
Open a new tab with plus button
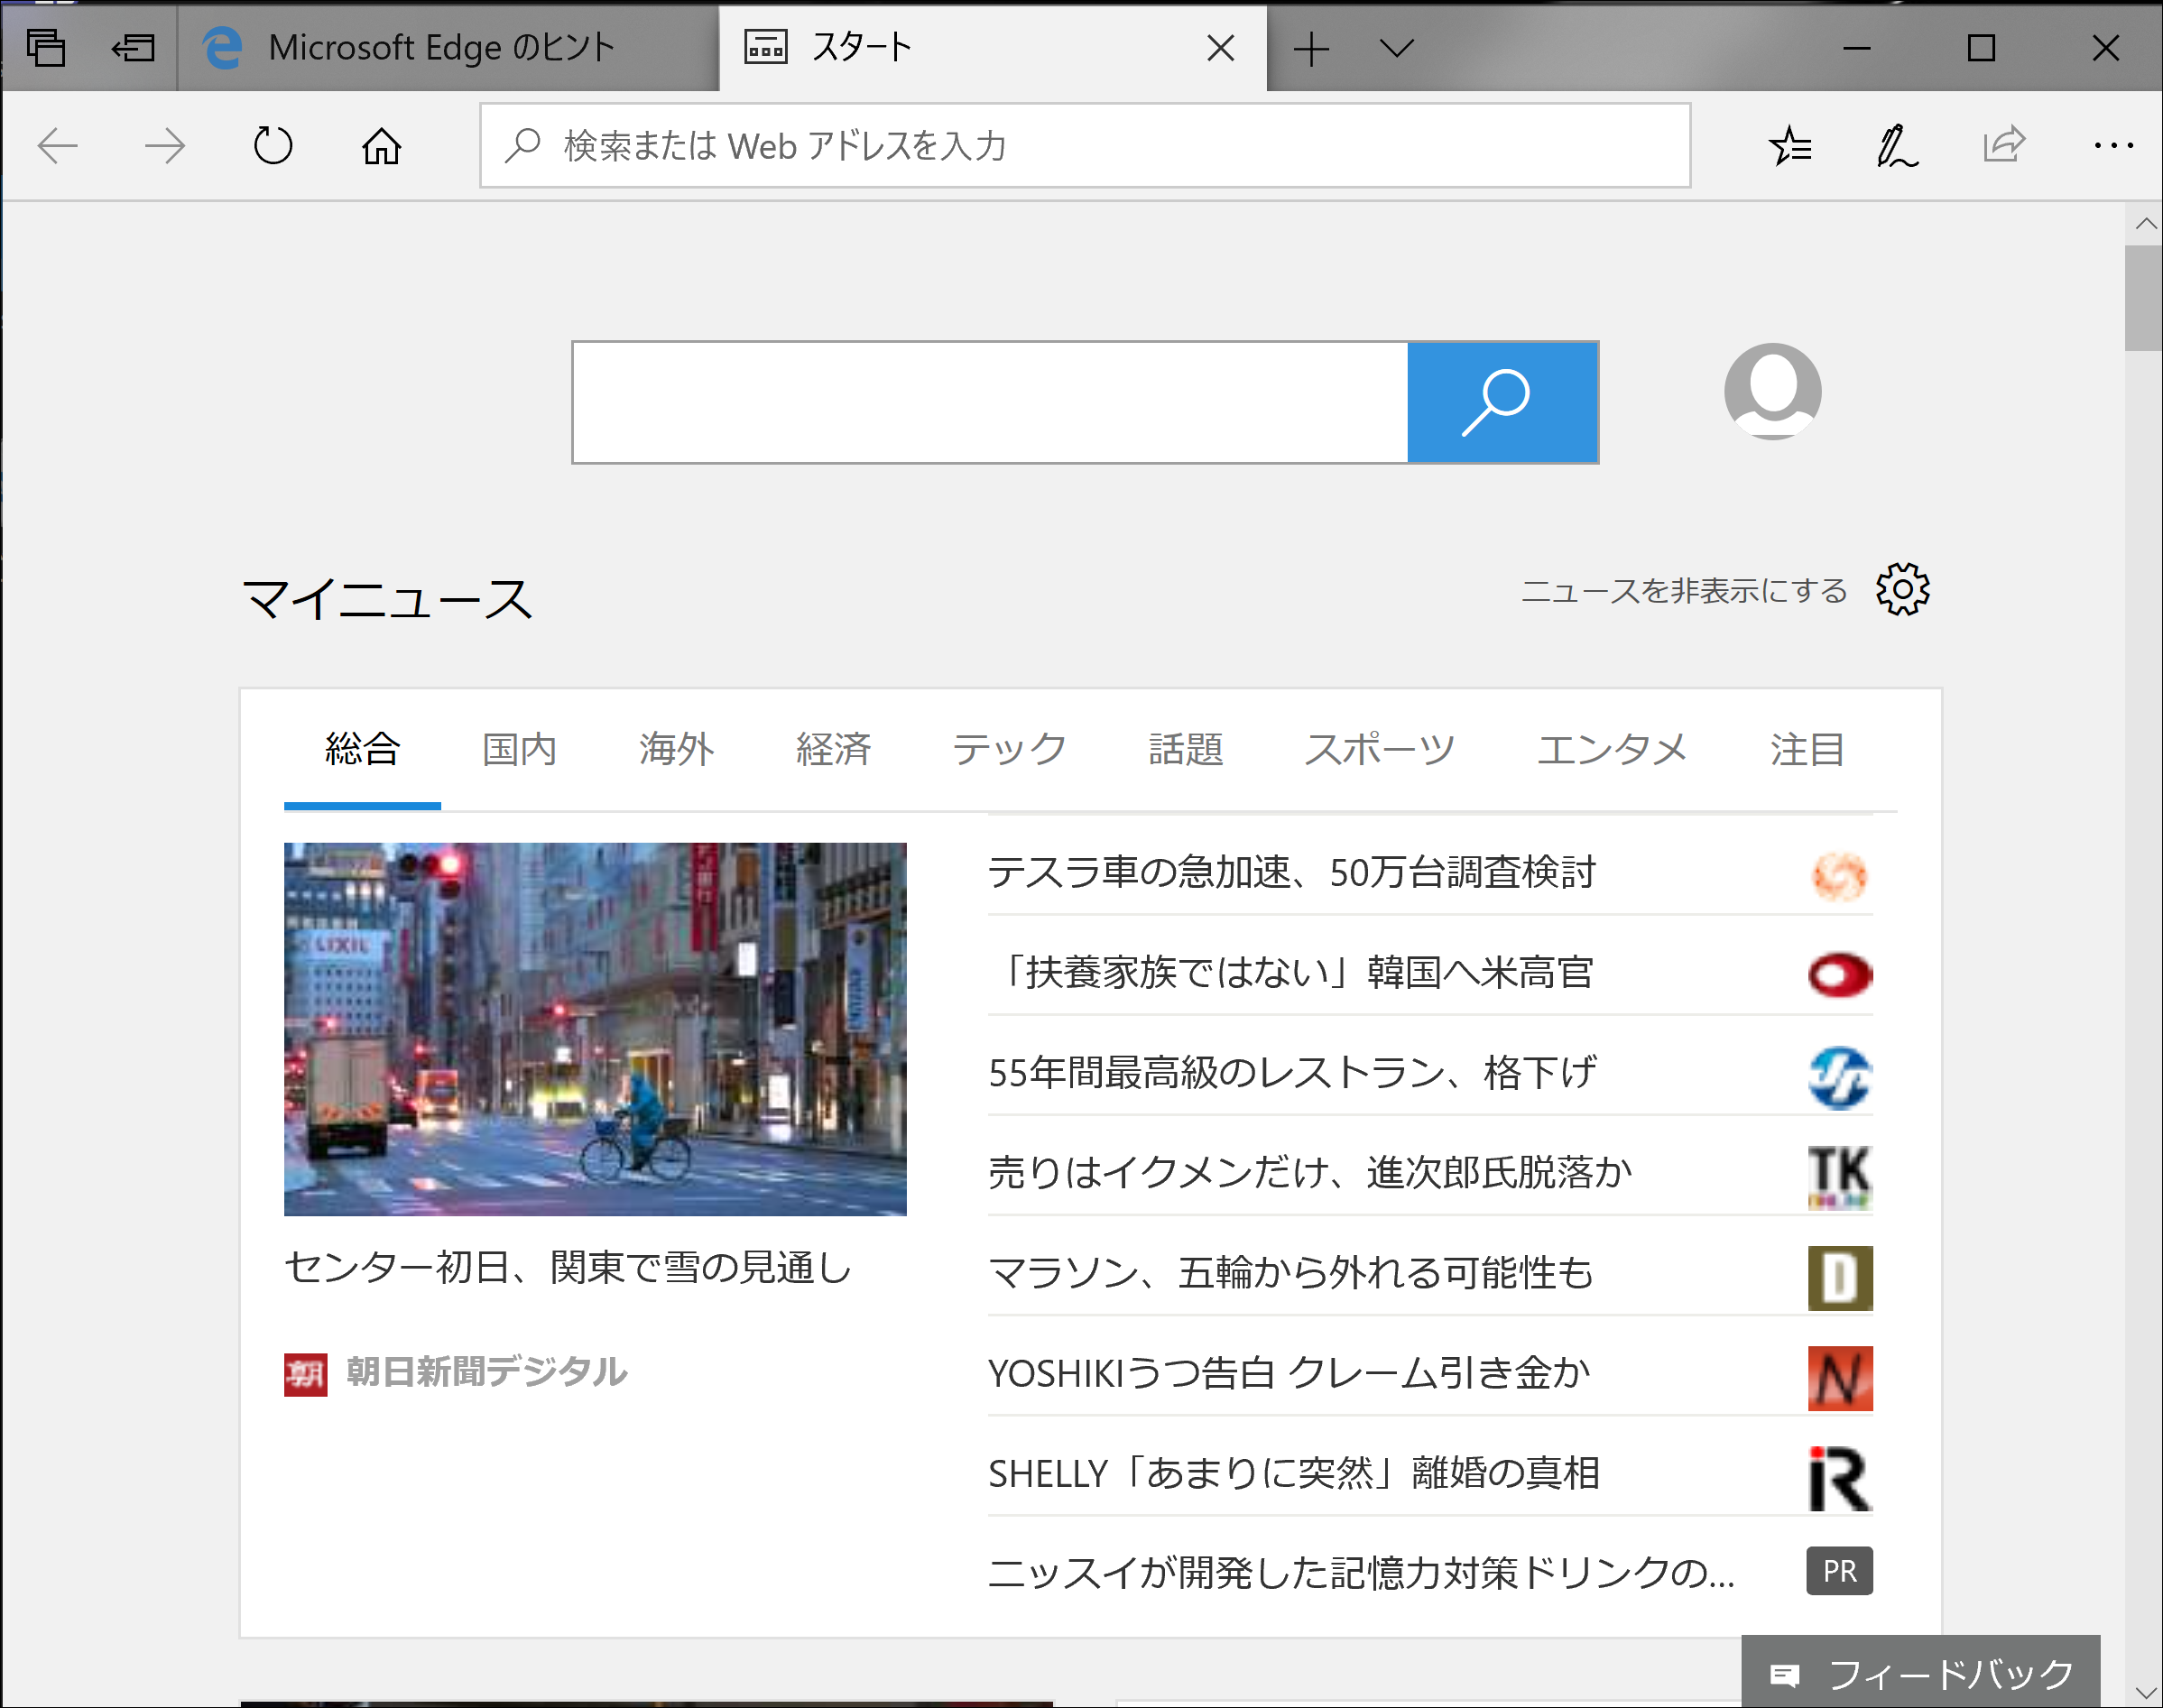coord(1310,47)
